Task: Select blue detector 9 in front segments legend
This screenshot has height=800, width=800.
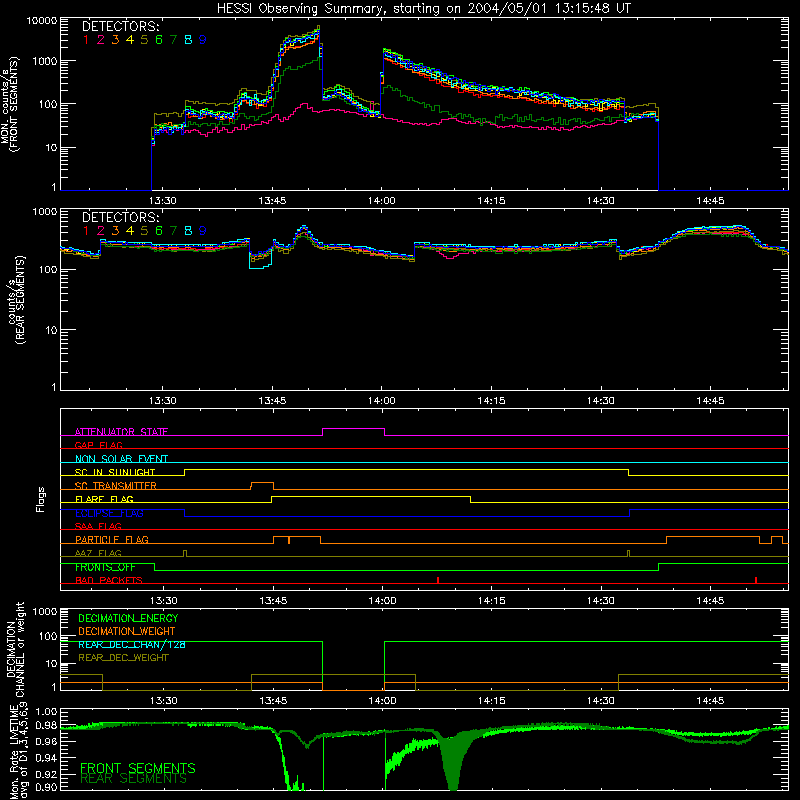Action: point(203,40)
